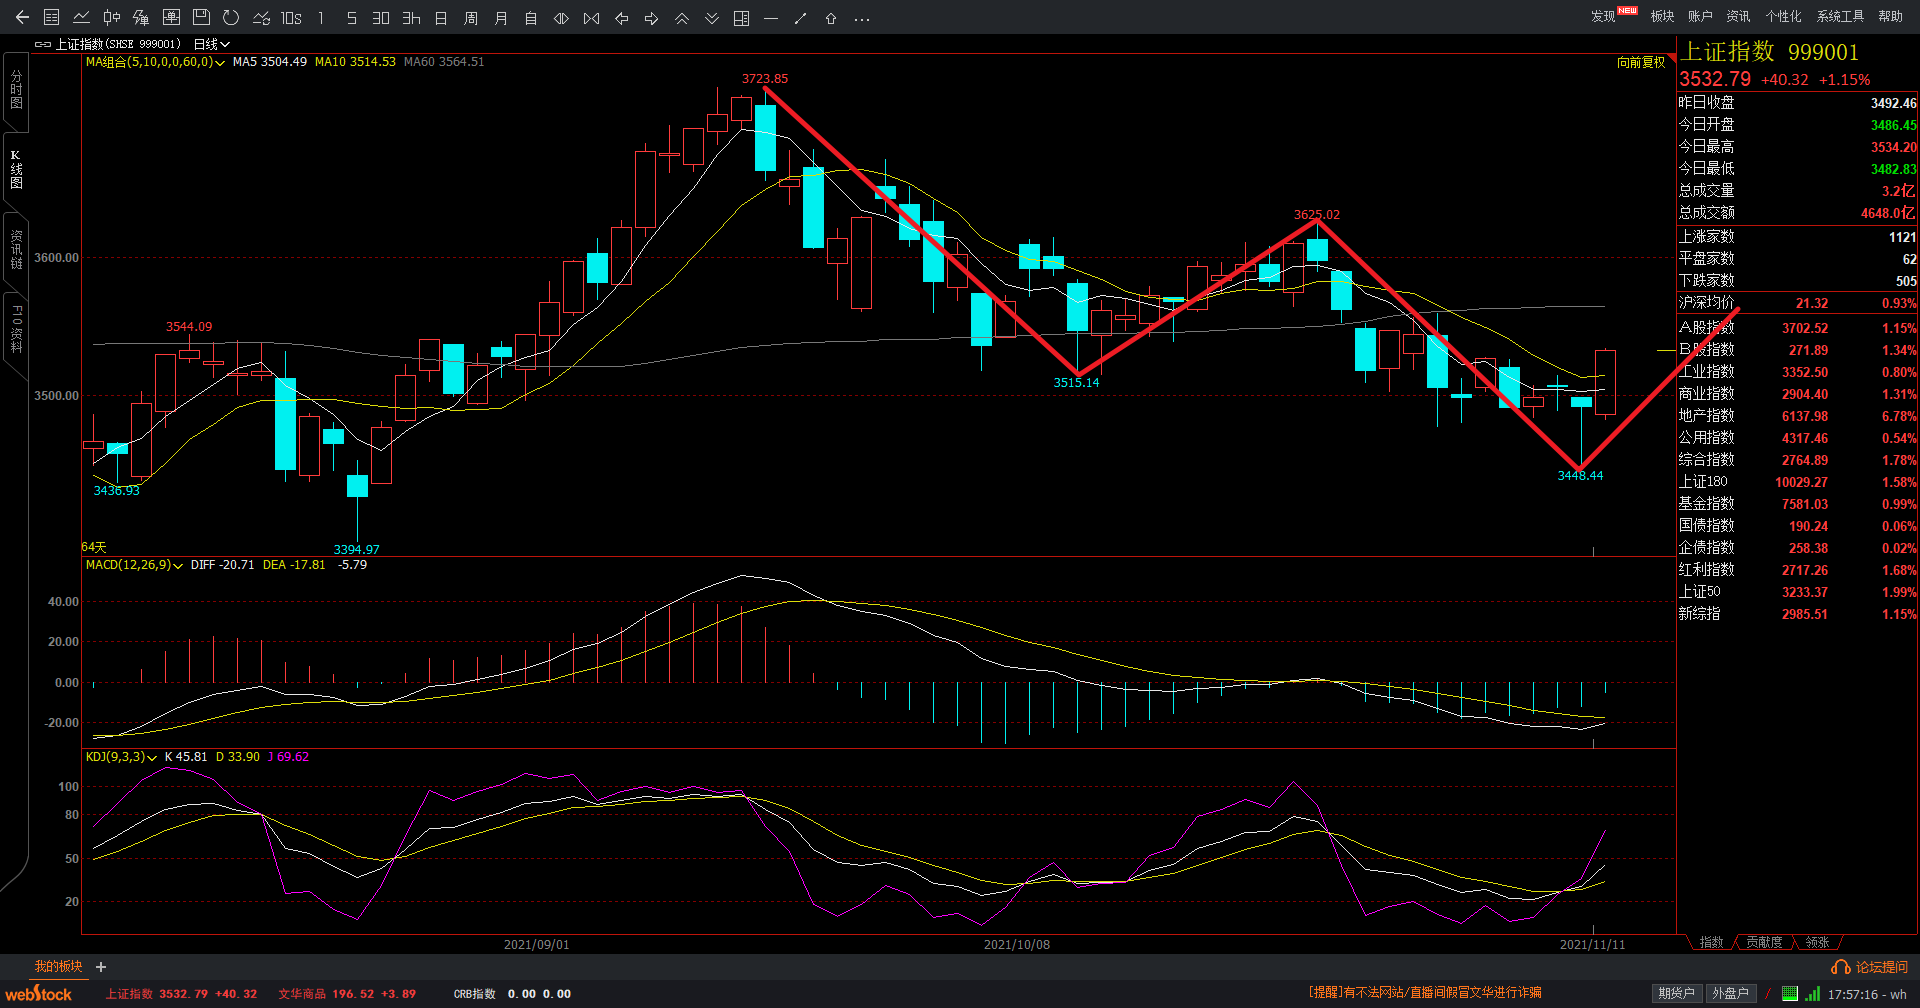Add a new board with plus button
This screenshot has width=1920, height=1008.
(x=101, y=967)
